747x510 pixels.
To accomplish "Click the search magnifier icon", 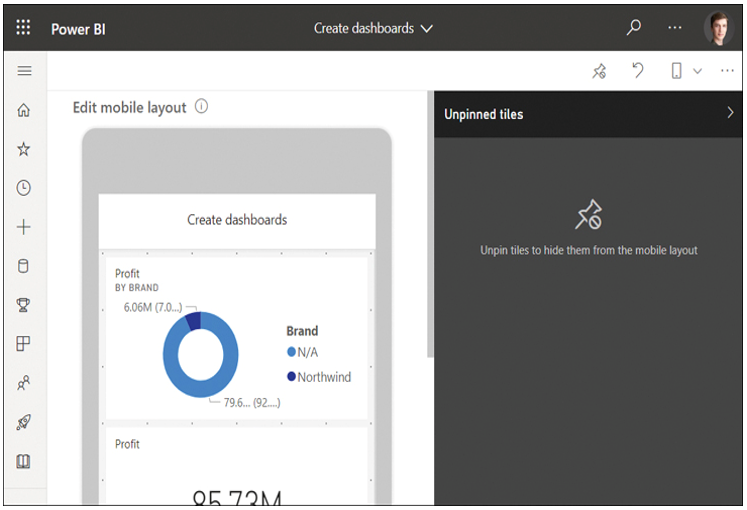I will point(634,28).
